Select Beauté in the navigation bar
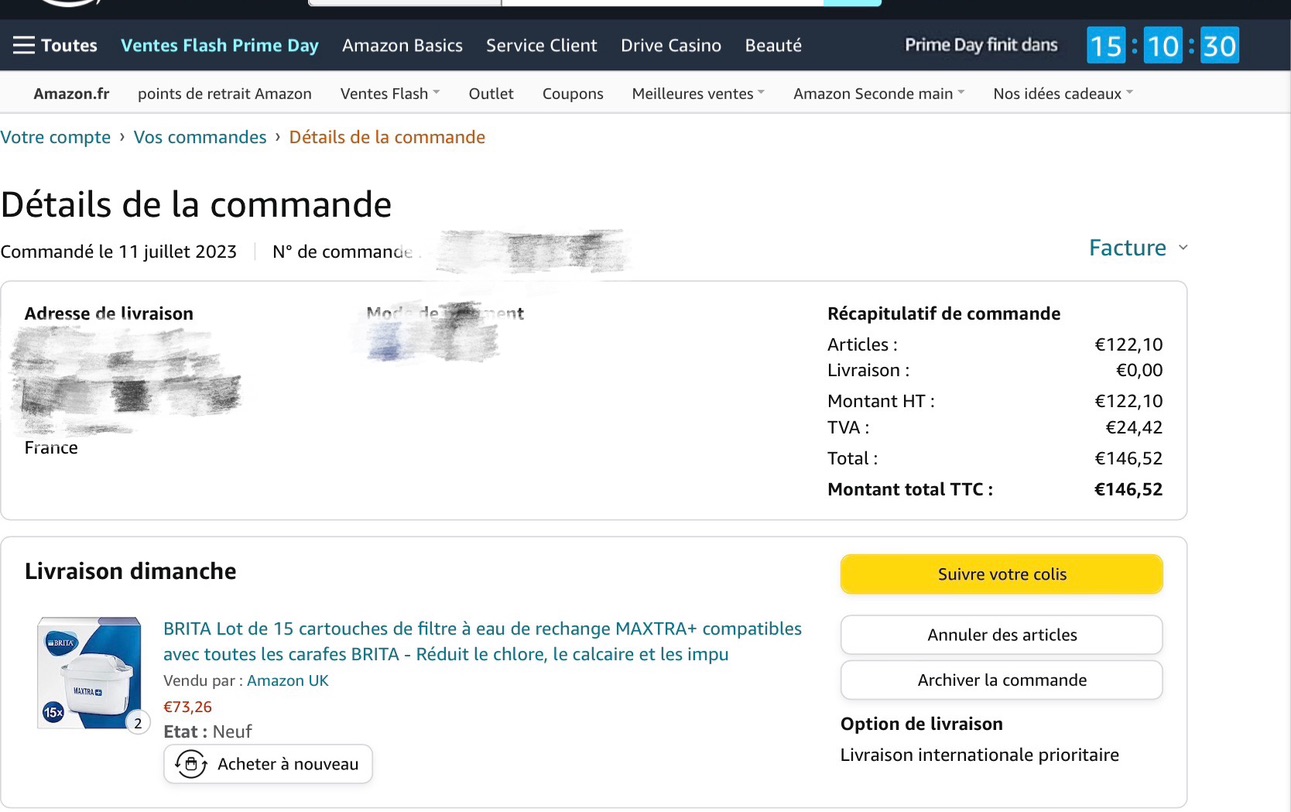The image size is (1291, 812). 773,45
